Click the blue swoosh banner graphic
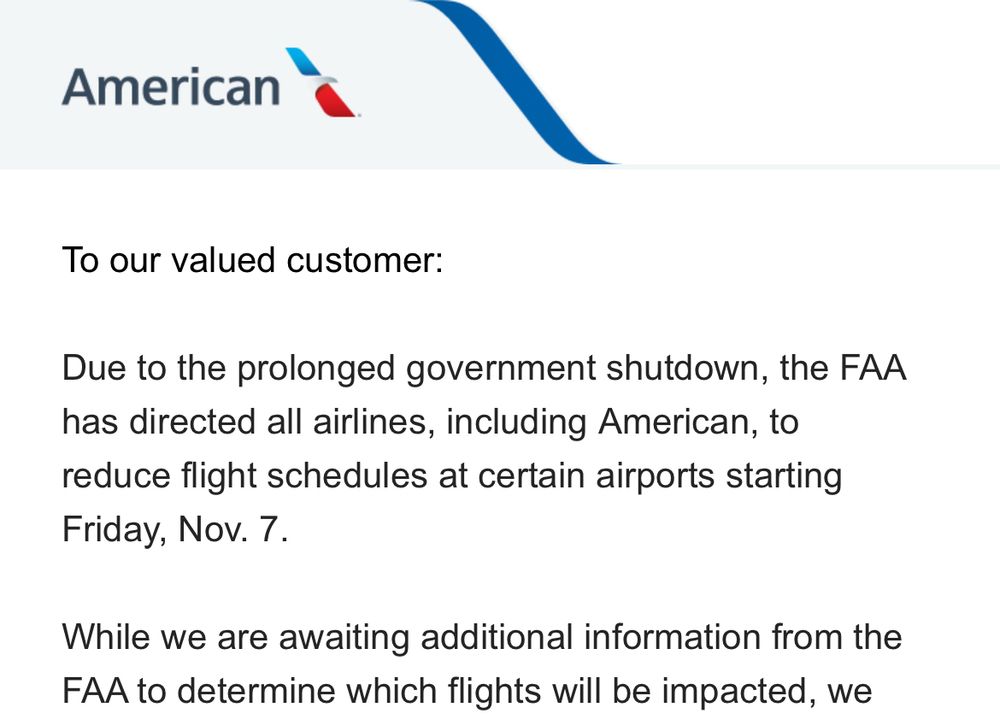Image resolution: width=1000 pixels, height=721 pixels. [x=518, y=82]
